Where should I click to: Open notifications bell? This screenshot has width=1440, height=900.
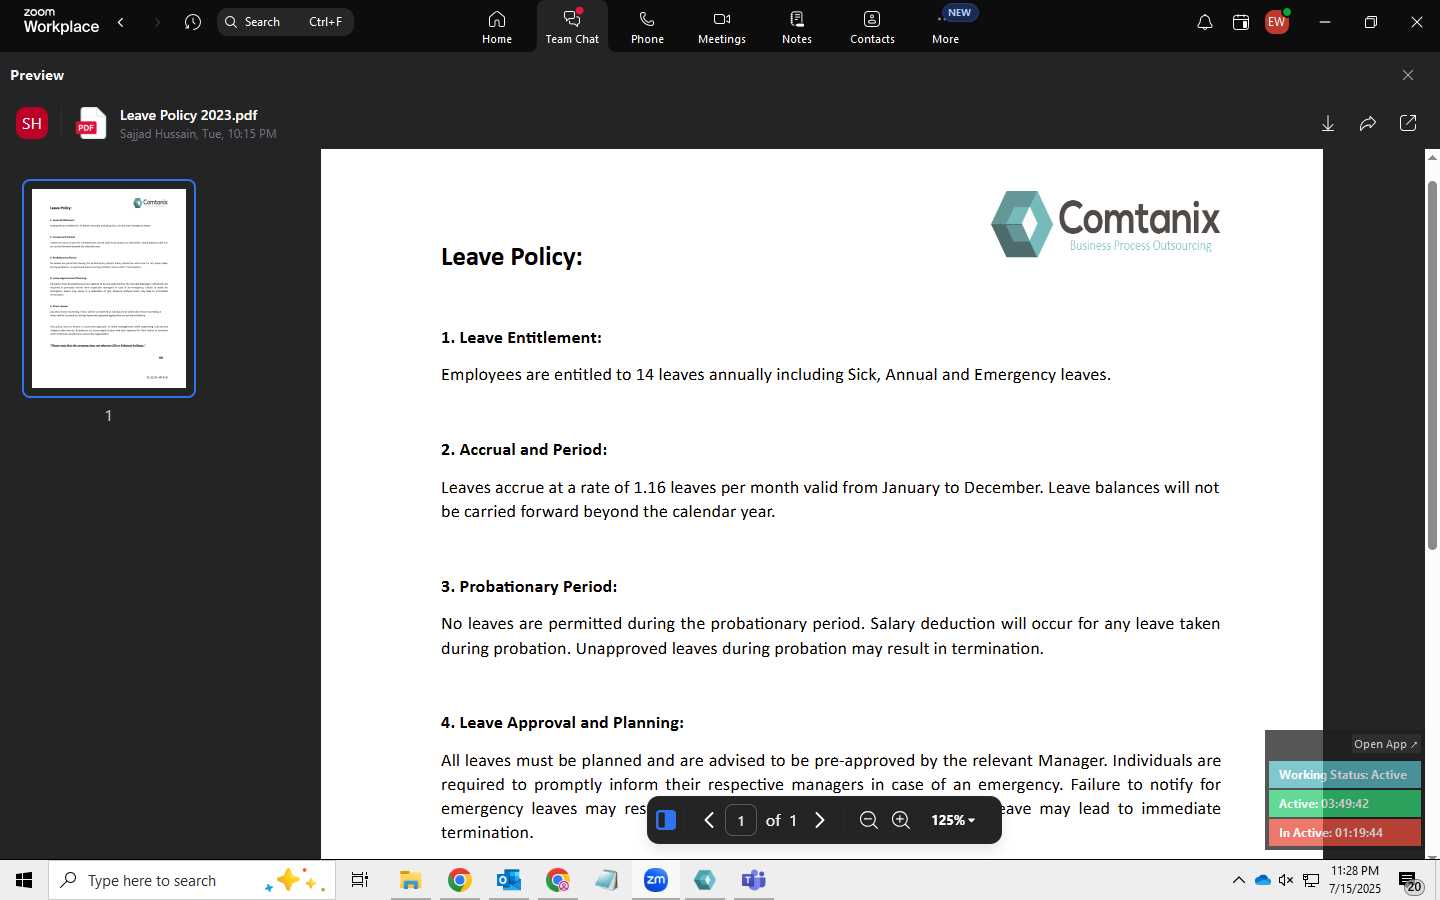point(1205,22)
